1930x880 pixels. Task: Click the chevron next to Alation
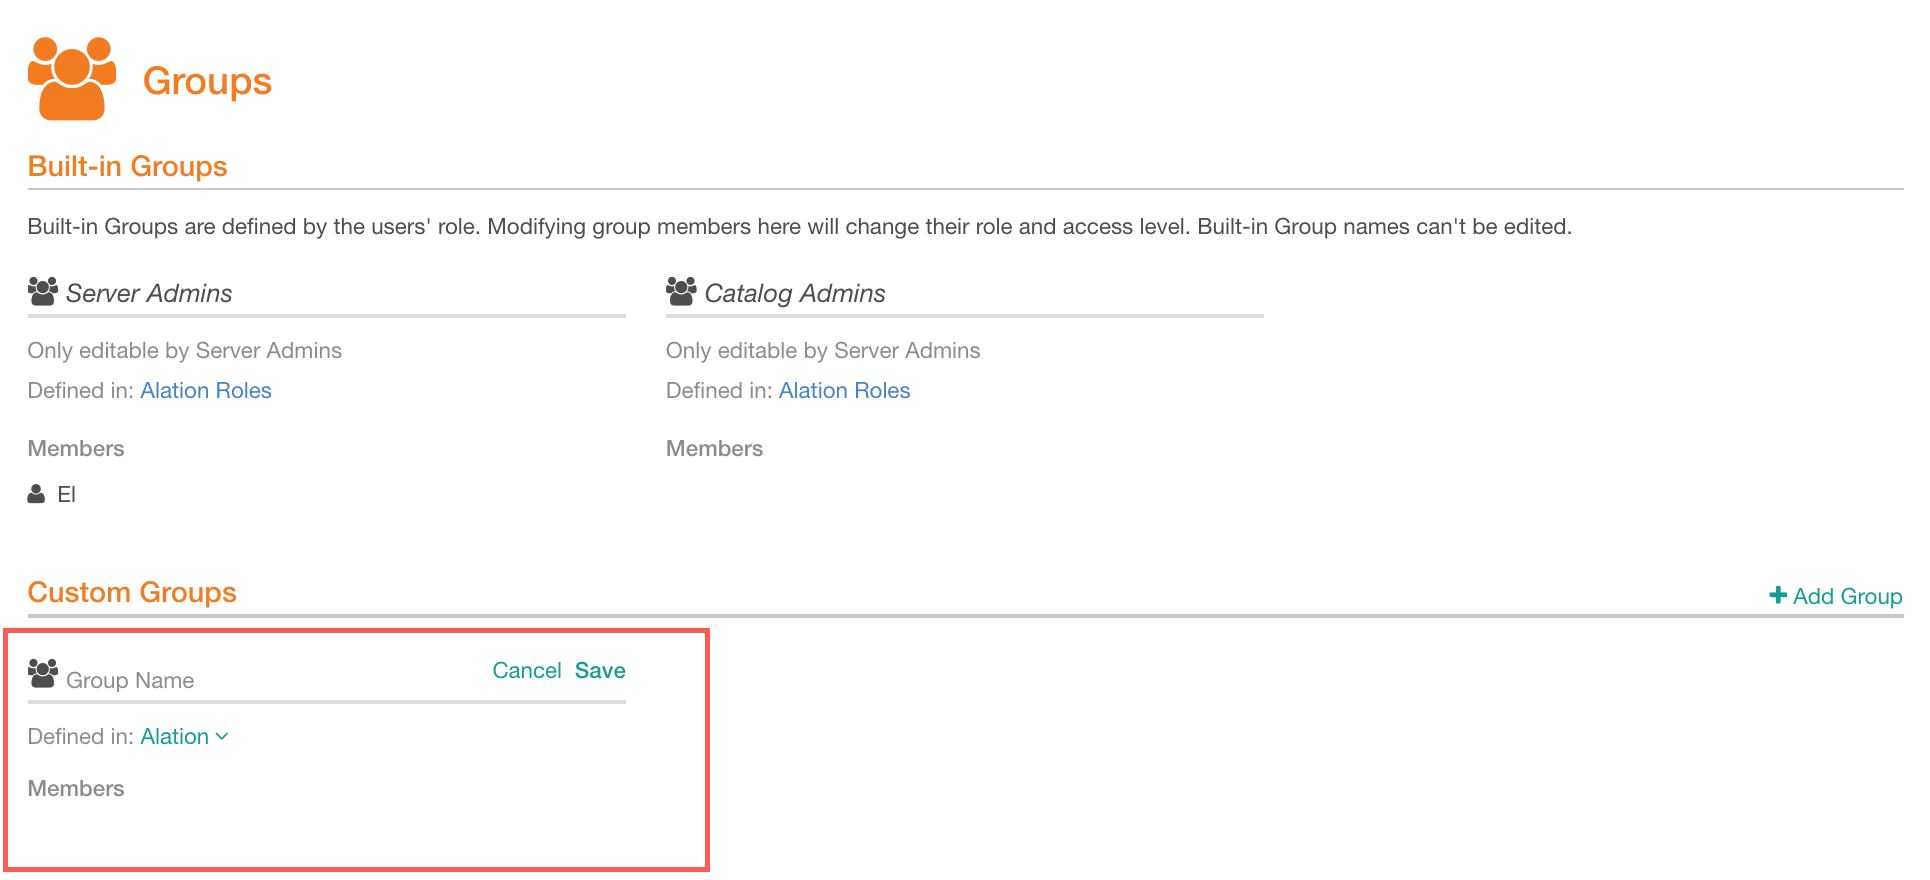[222, 736]
